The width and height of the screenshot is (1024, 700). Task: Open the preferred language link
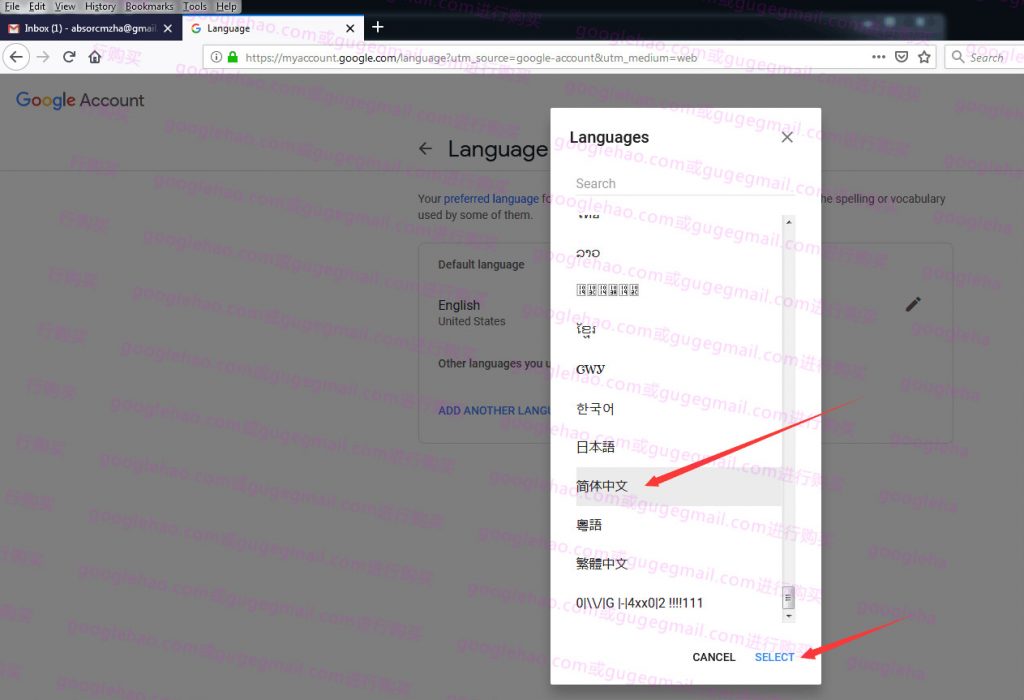pos(491,199)
